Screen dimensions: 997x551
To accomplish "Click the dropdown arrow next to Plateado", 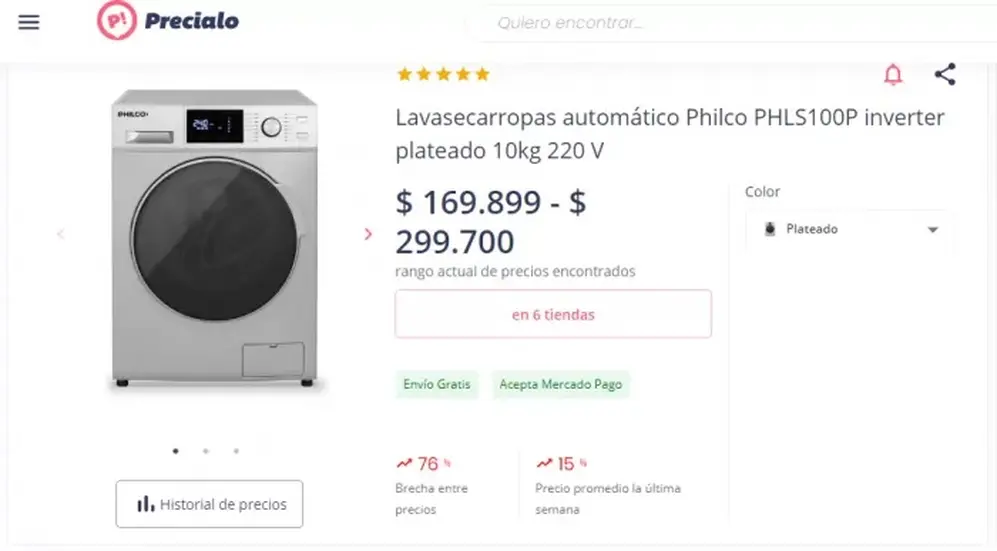I will tap(933, 229).
